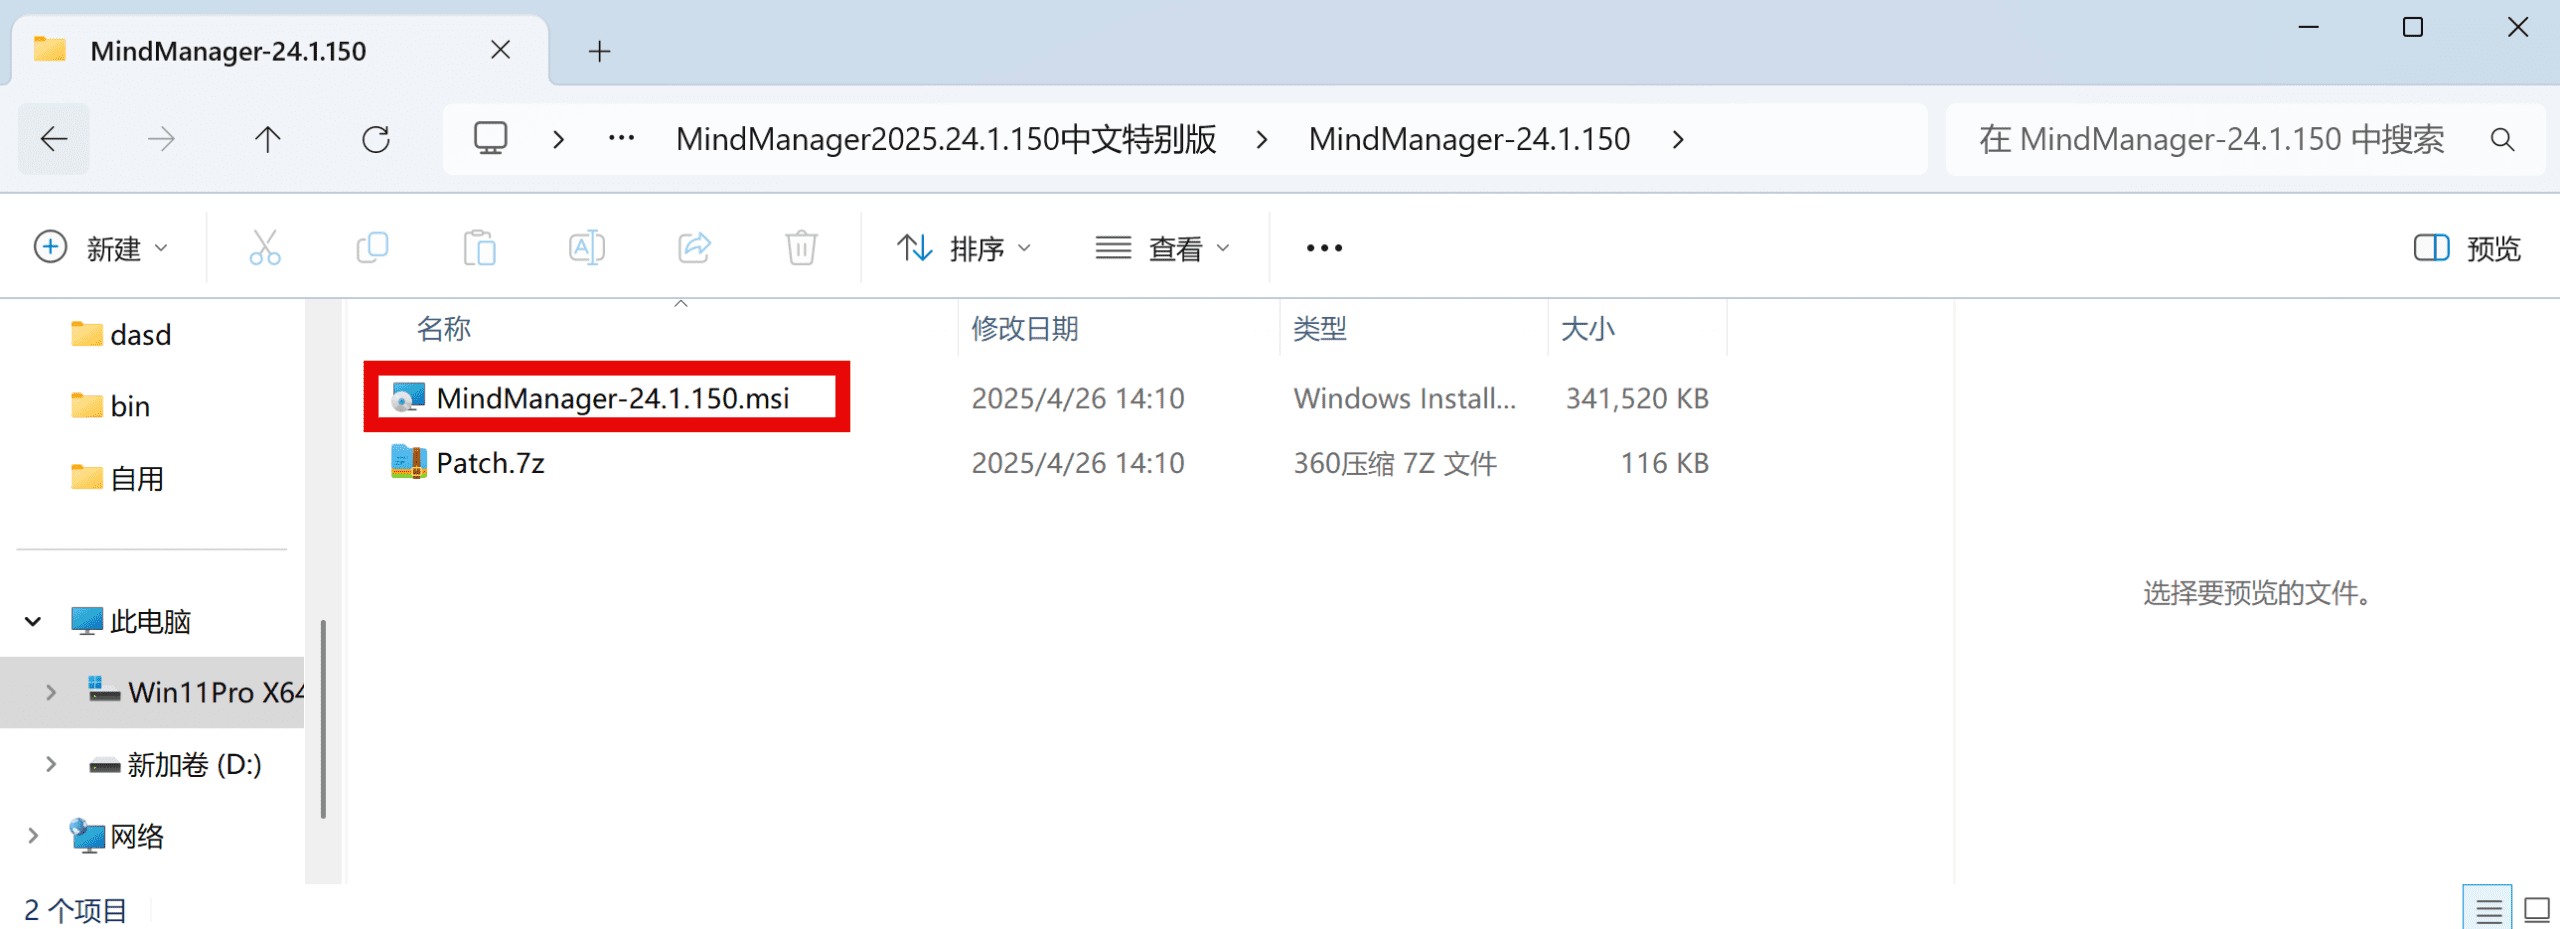The image size is (2560, 929).
Task: Click the Delete trash icon
Action: point(801,248)
